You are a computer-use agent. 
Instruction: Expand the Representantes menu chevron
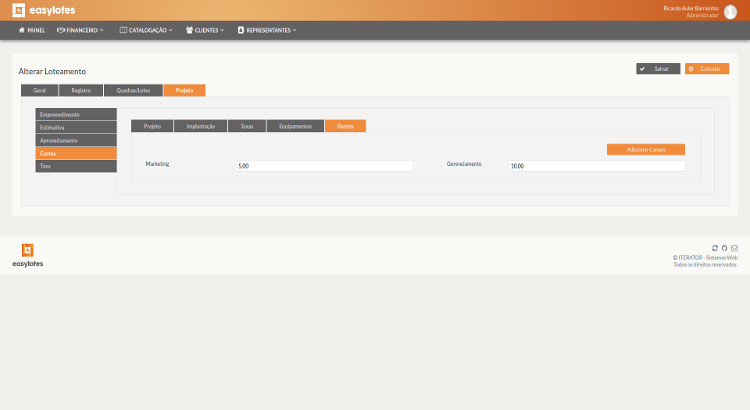[294, 30]
